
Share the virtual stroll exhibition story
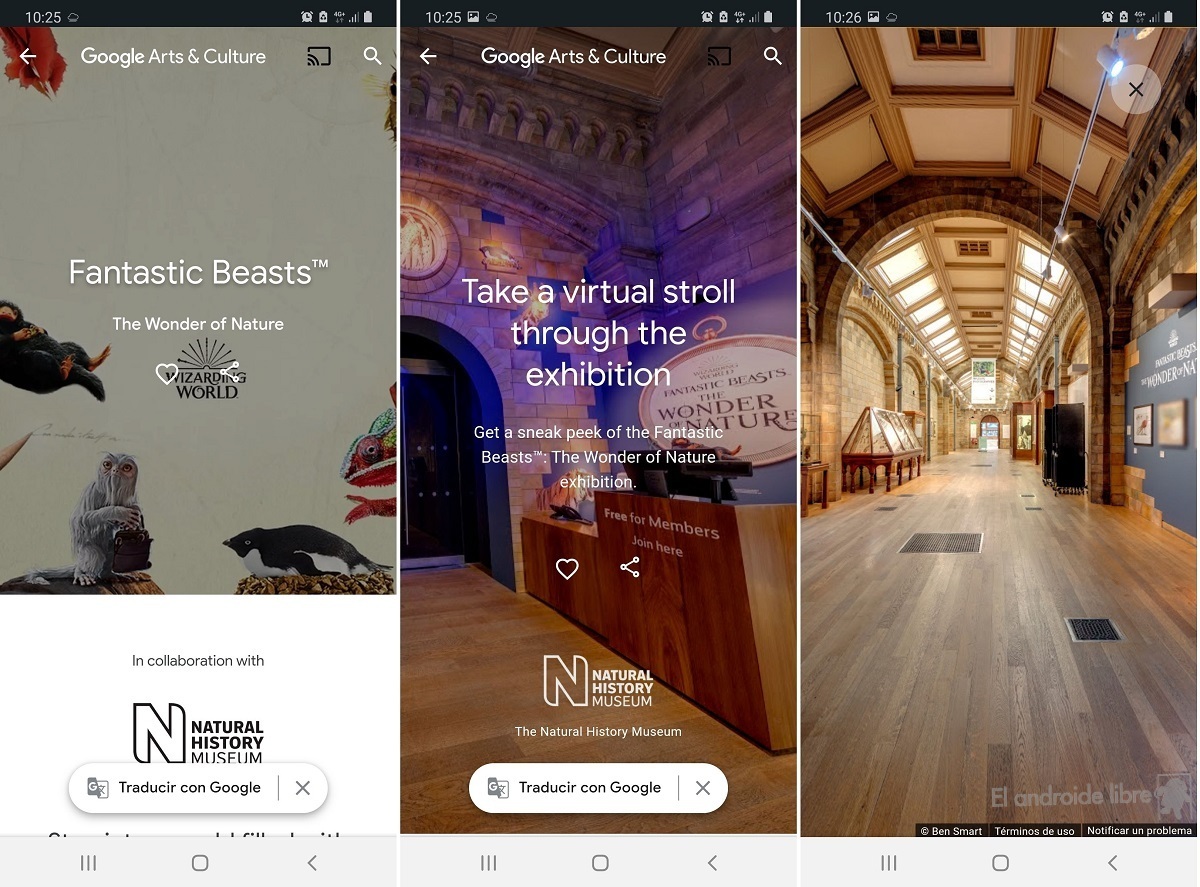(x=629, y=568)
